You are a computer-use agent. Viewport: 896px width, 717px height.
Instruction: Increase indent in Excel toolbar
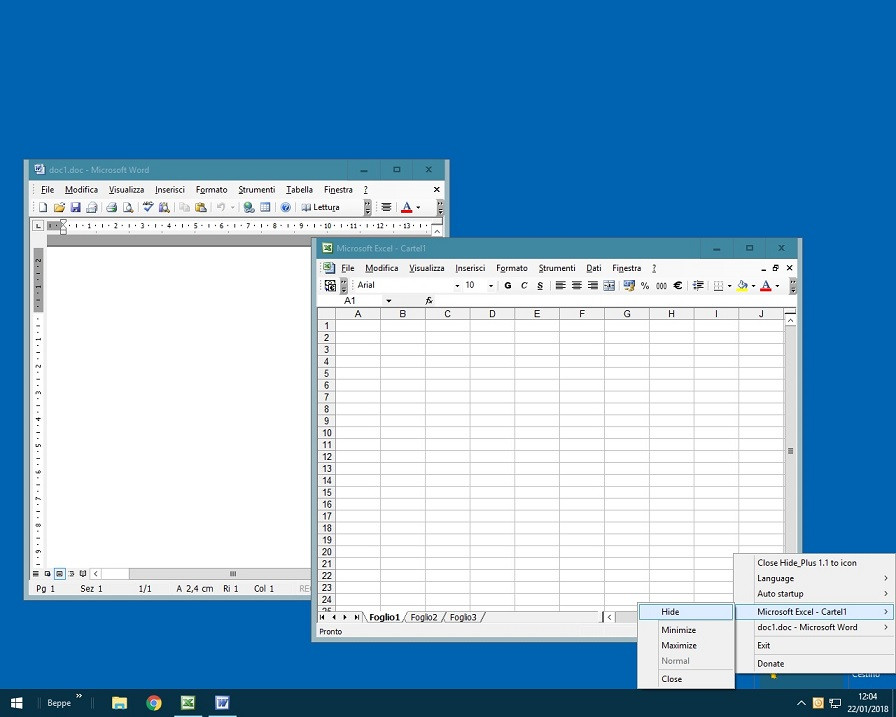point(698,286)
